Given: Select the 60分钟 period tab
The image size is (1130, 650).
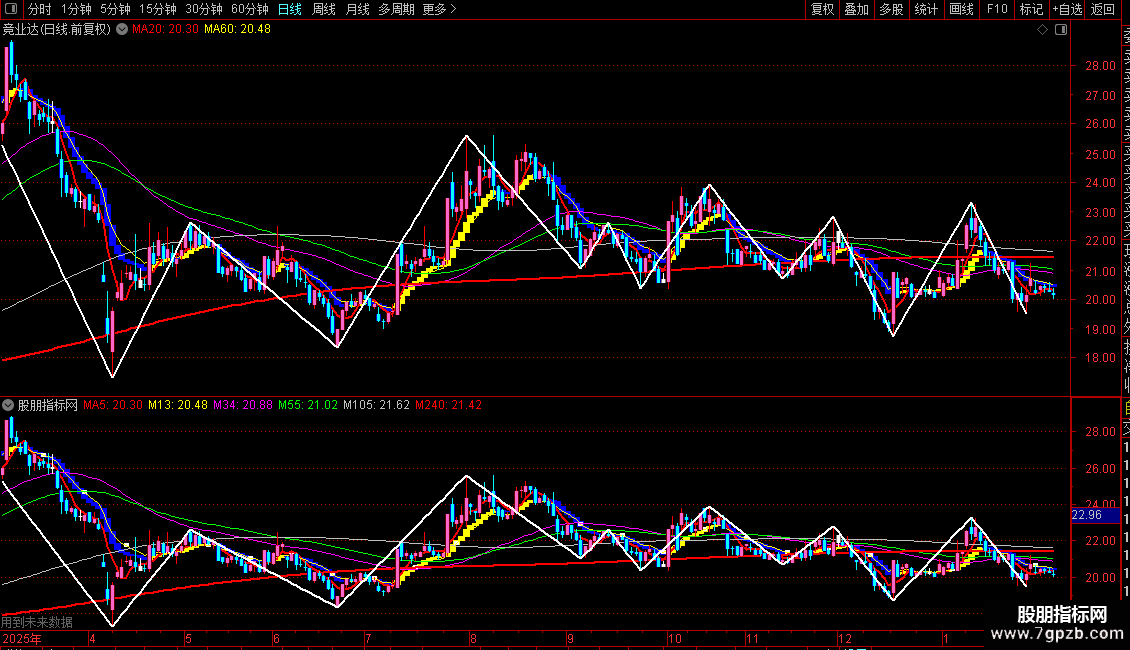Looking at the screenshot, I should [x=249, y=9].
